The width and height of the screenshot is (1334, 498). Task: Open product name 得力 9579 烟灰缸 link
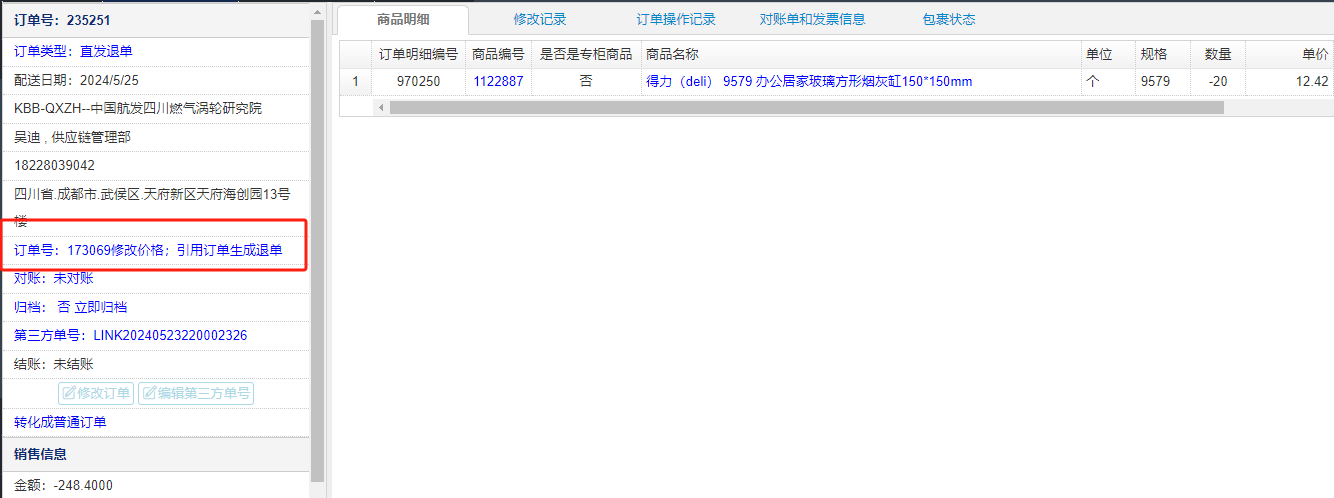809,81
